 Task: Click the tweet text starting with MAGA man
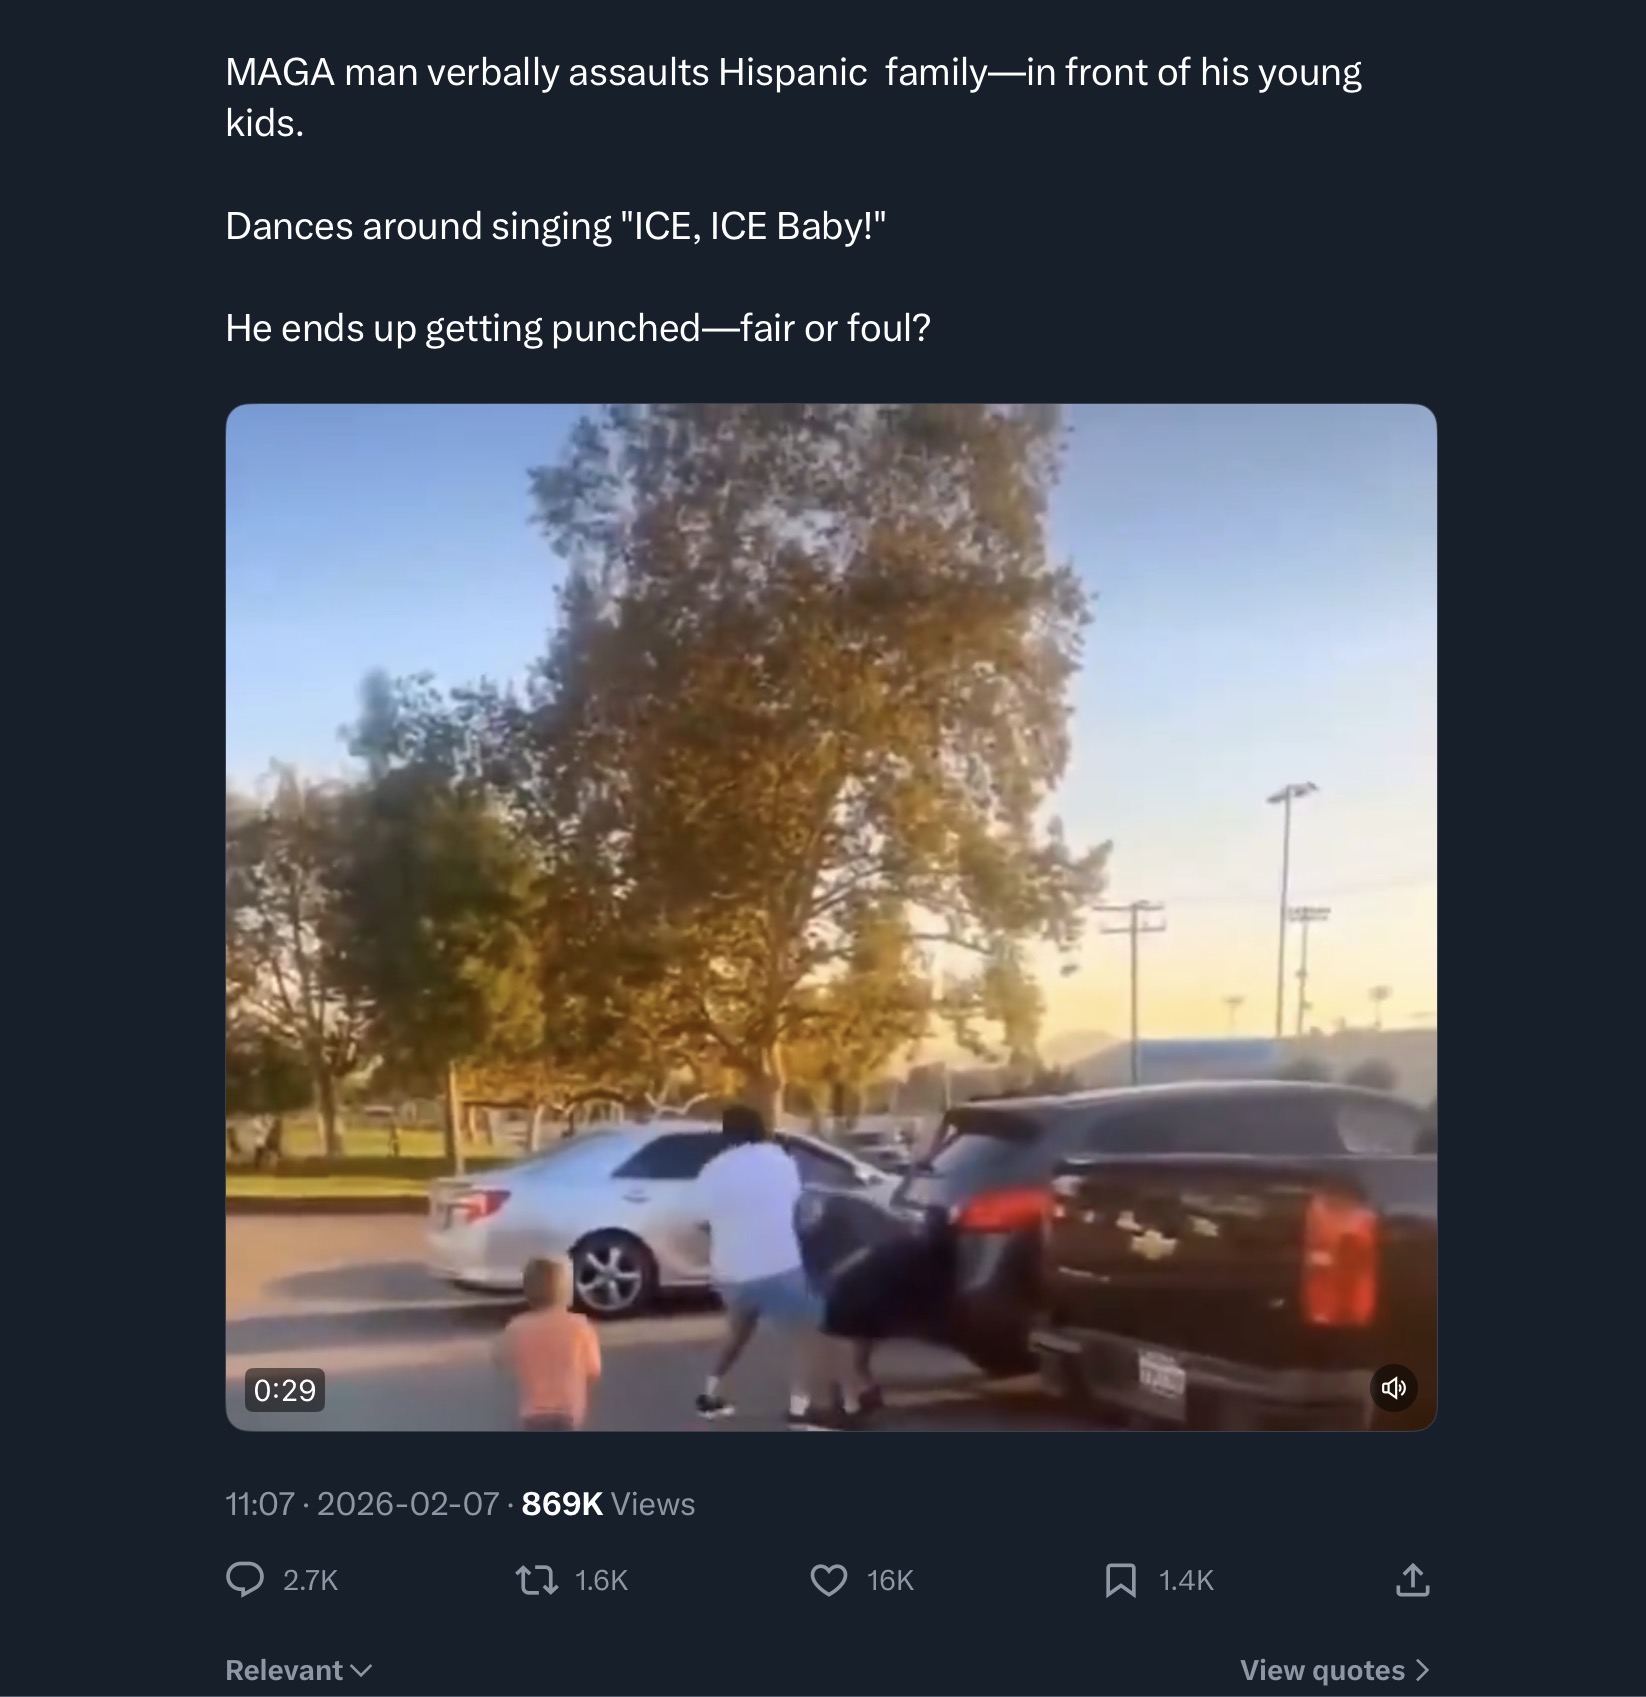click(x=793, y=97)
